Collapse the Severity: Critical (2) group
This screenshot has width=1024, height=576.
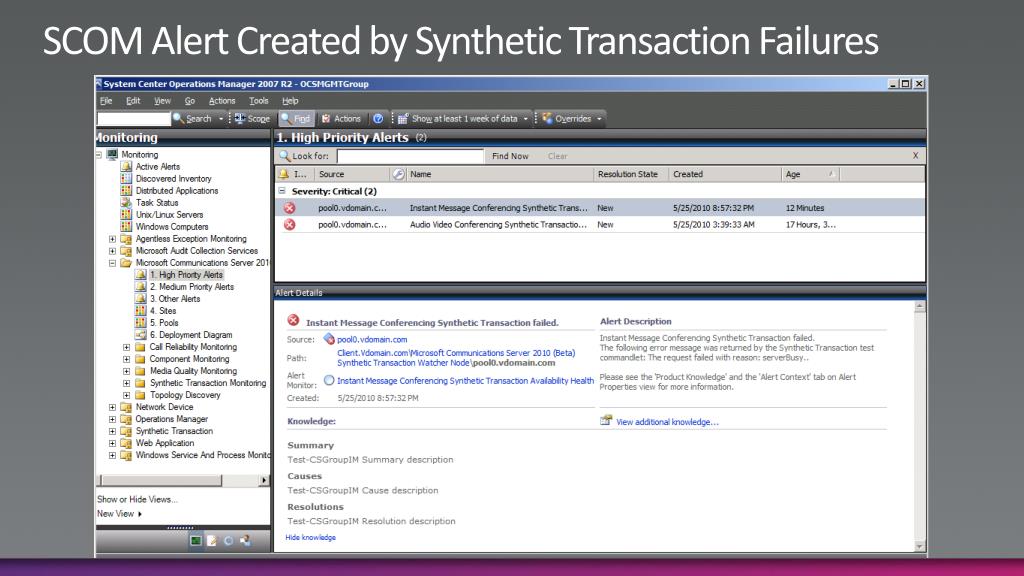point(281,191)
